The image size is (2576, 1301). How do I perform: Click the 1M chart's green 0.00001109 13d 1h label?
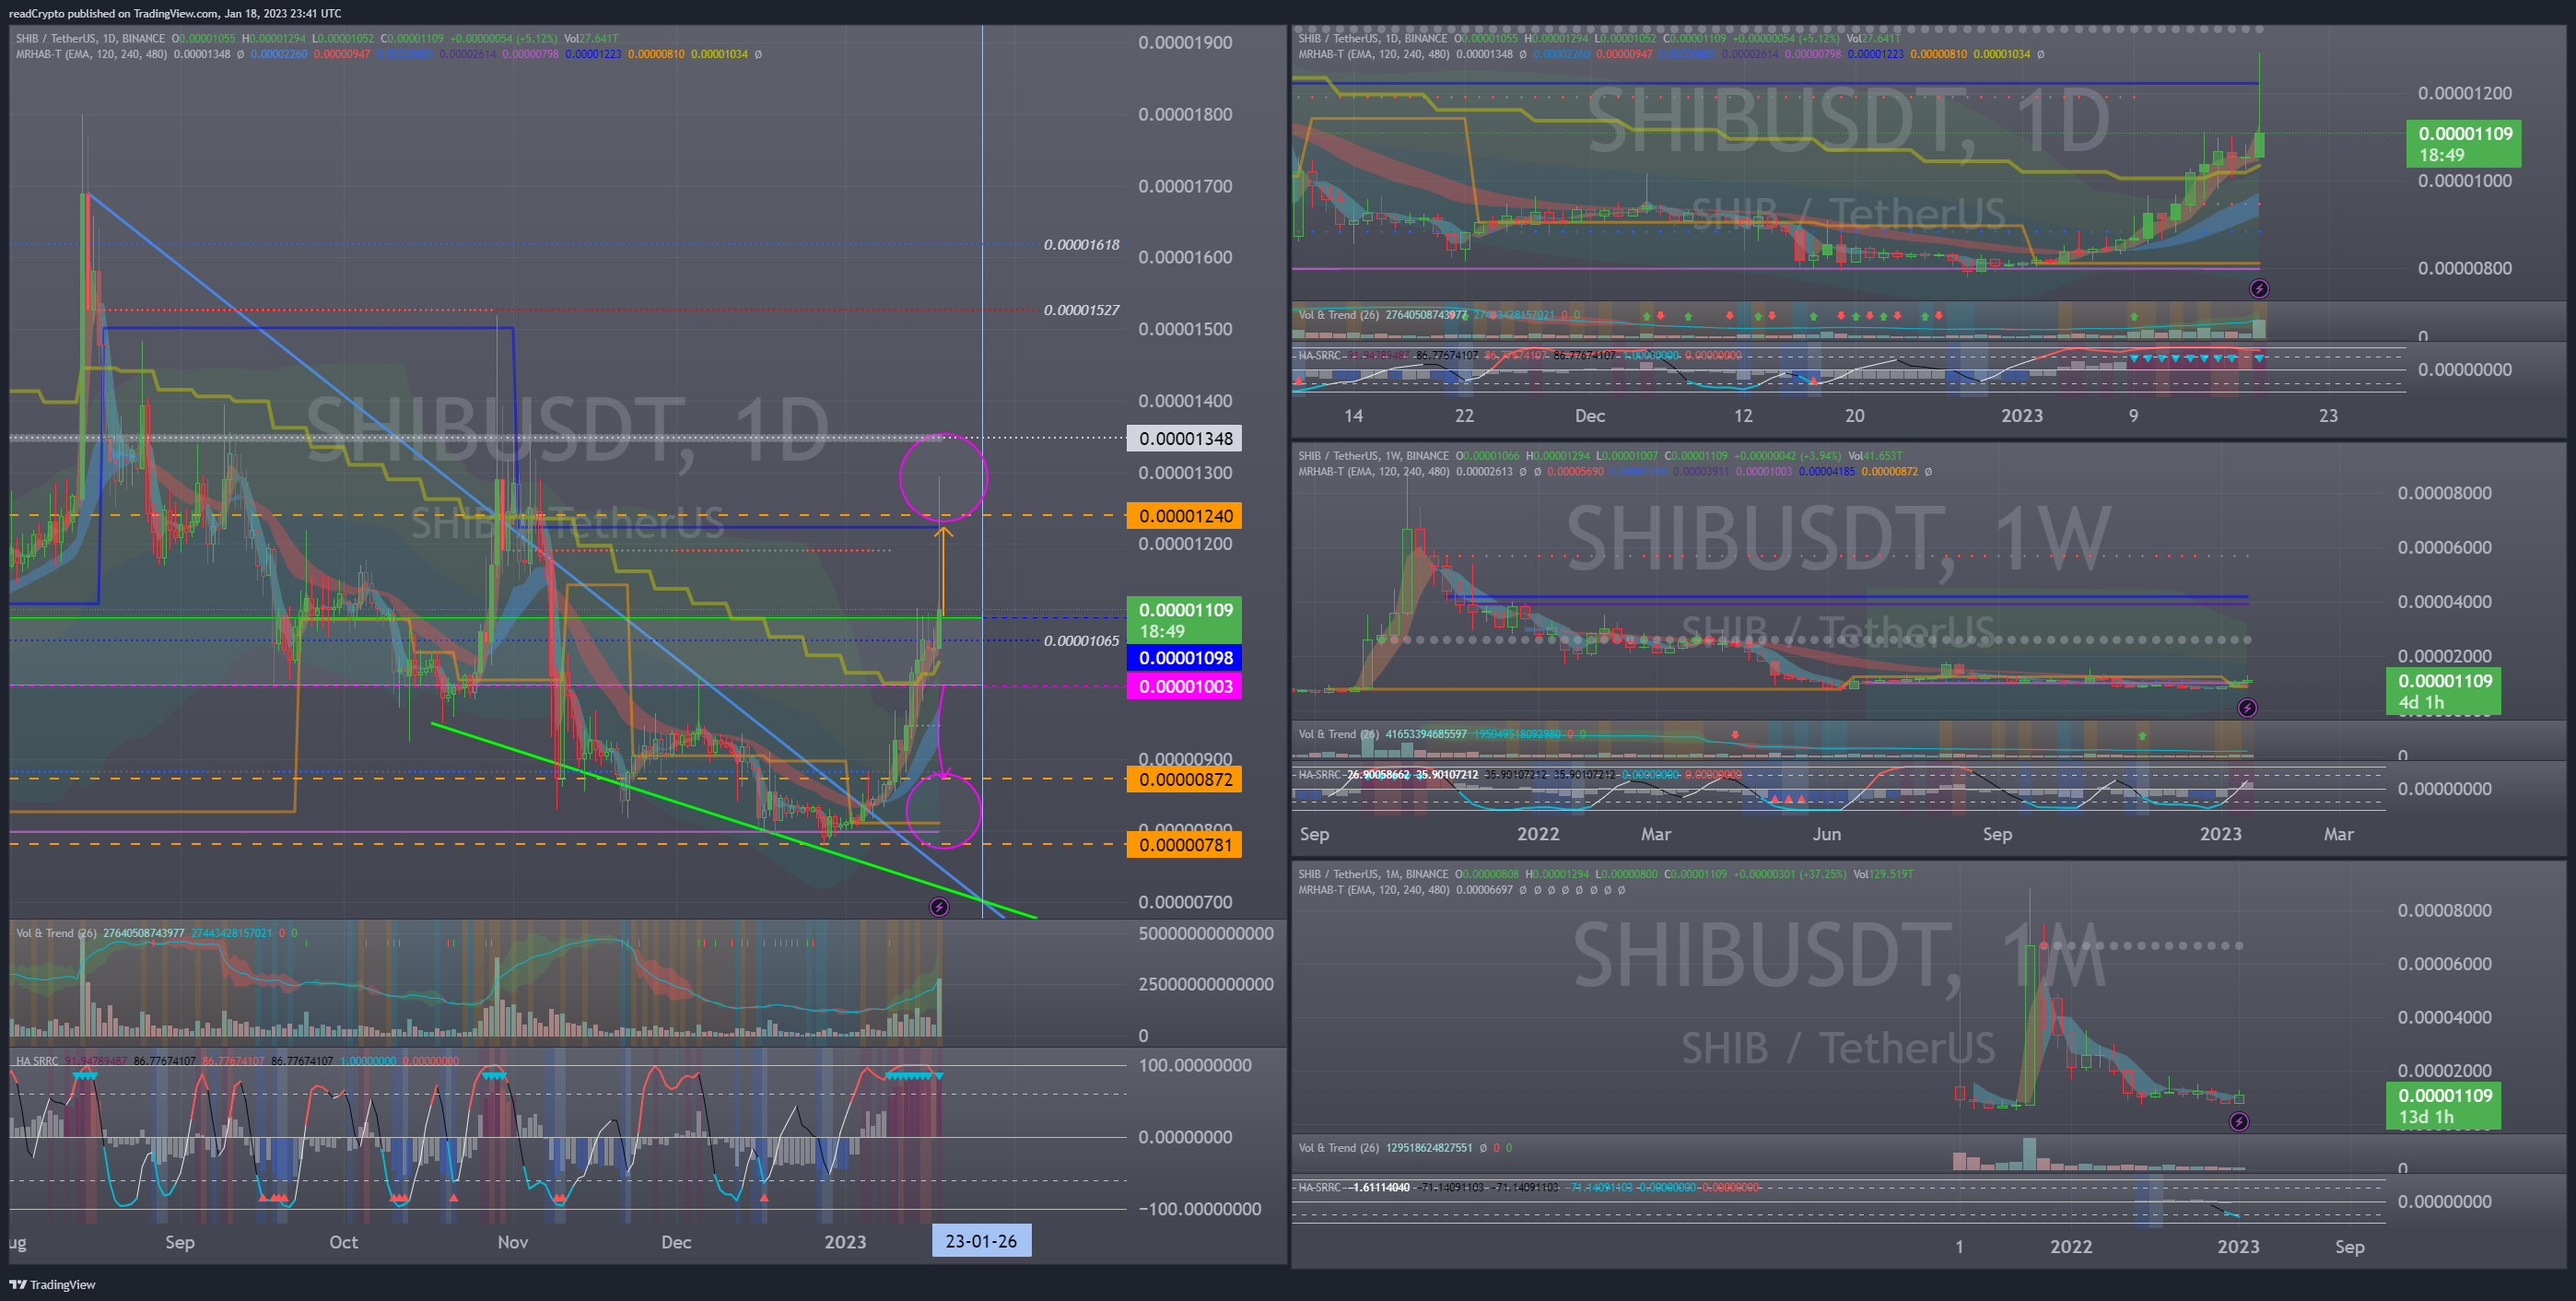tap(2444, 1107)
